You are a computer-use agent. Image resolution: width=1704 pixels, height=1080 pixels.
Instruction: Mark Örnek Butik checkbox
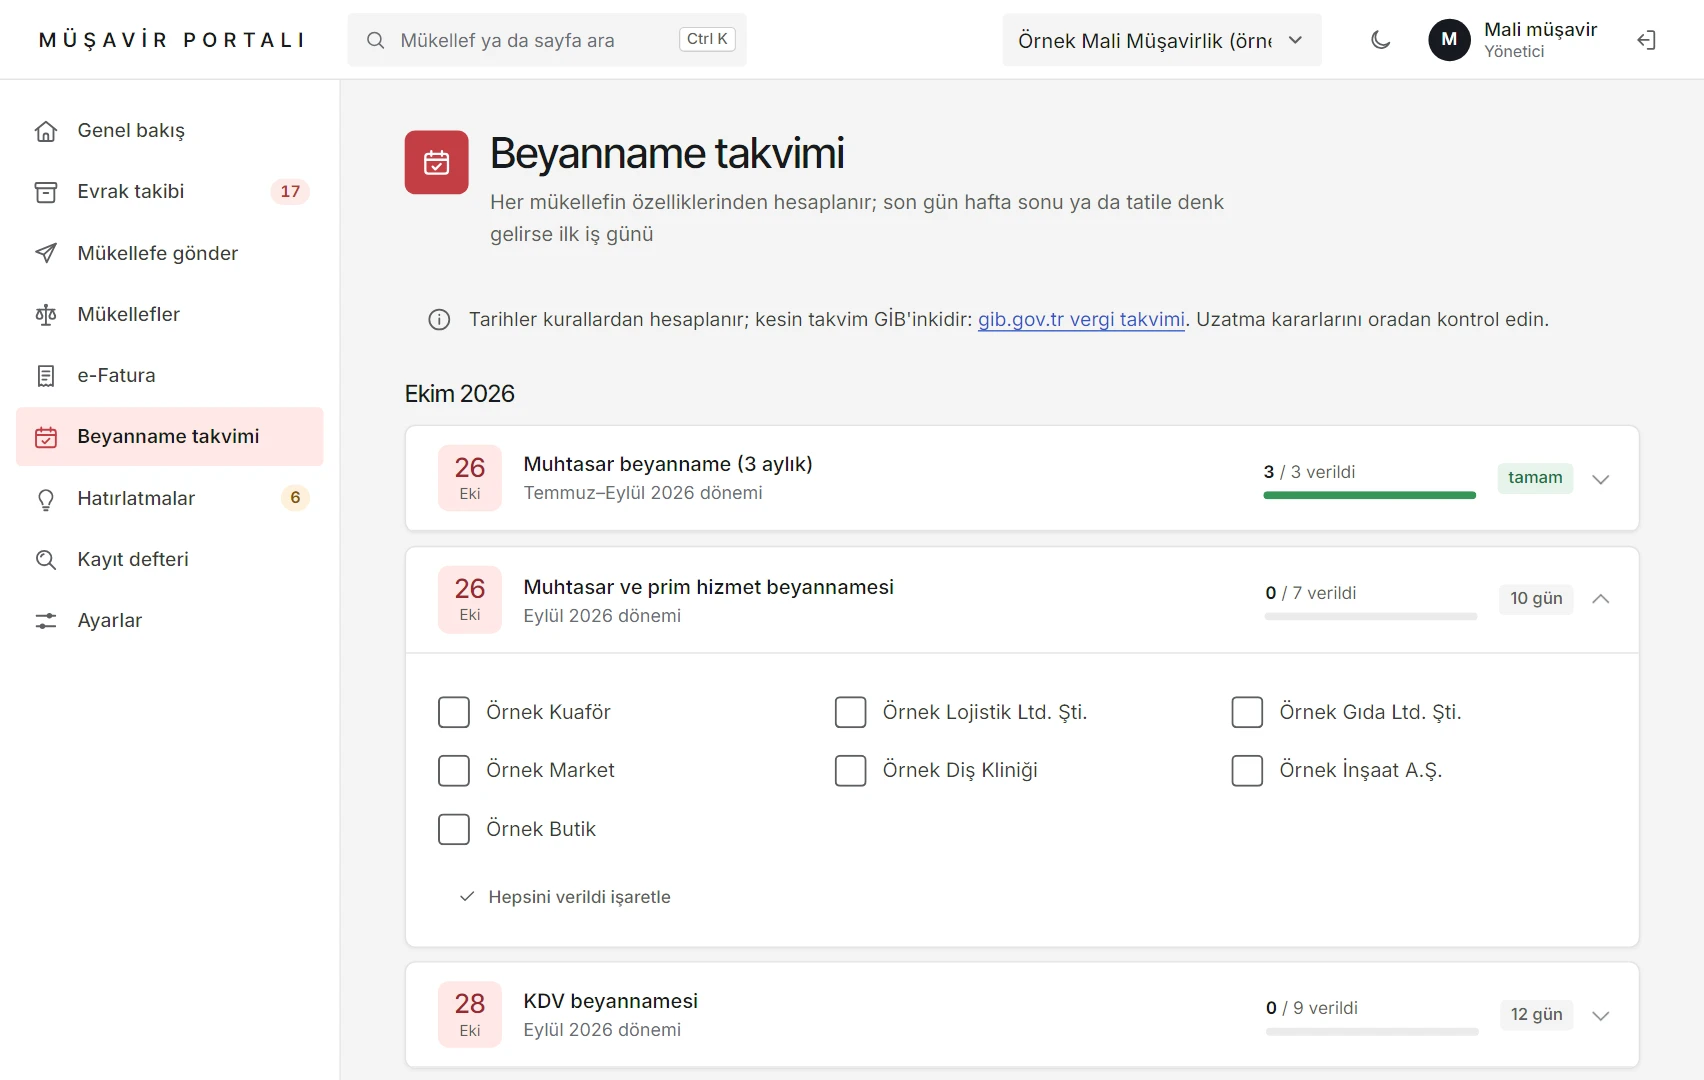tap(454, 829)
